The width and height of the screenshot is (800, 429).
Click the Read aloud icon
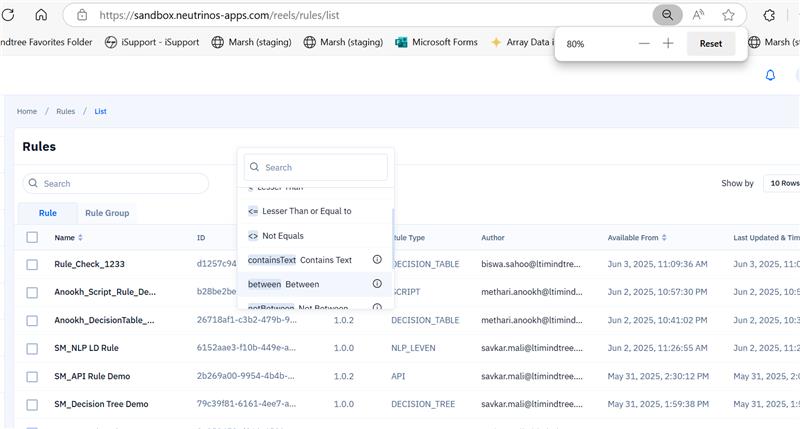[698, 15]
